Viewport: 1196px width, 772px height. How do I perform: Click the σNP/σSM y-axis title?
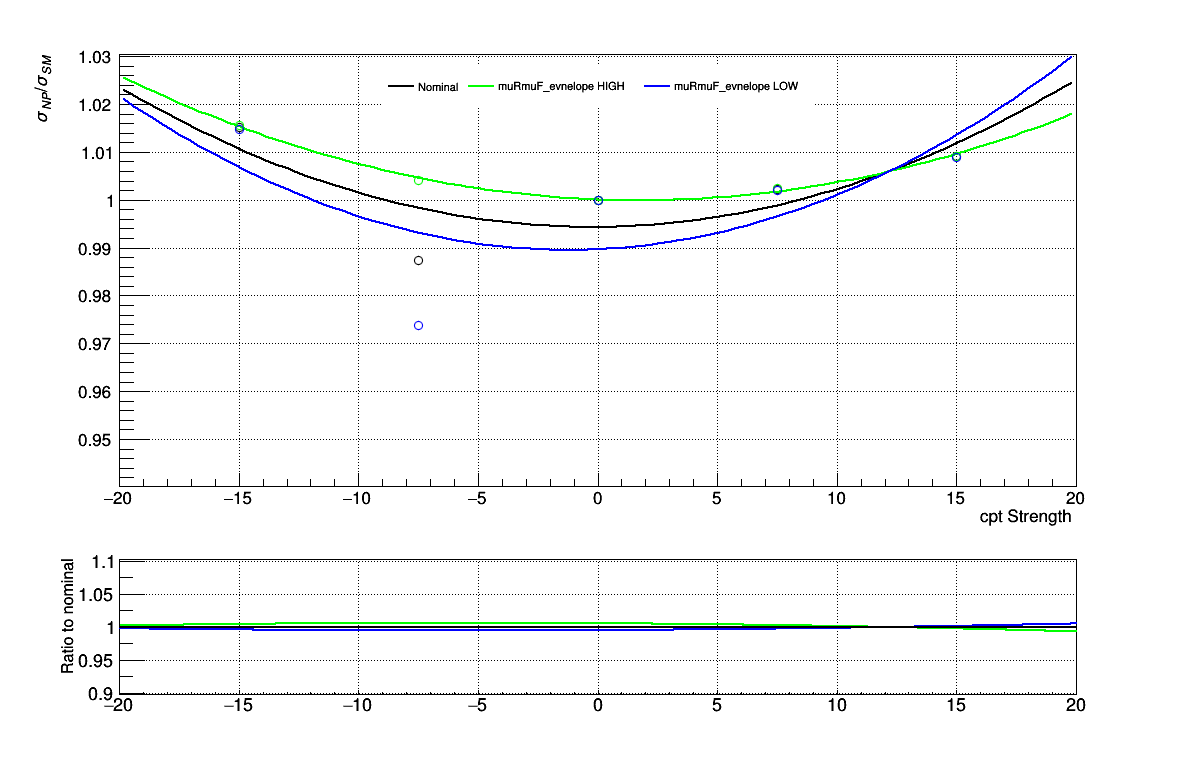pyautogui.click(x=45, y=88)
